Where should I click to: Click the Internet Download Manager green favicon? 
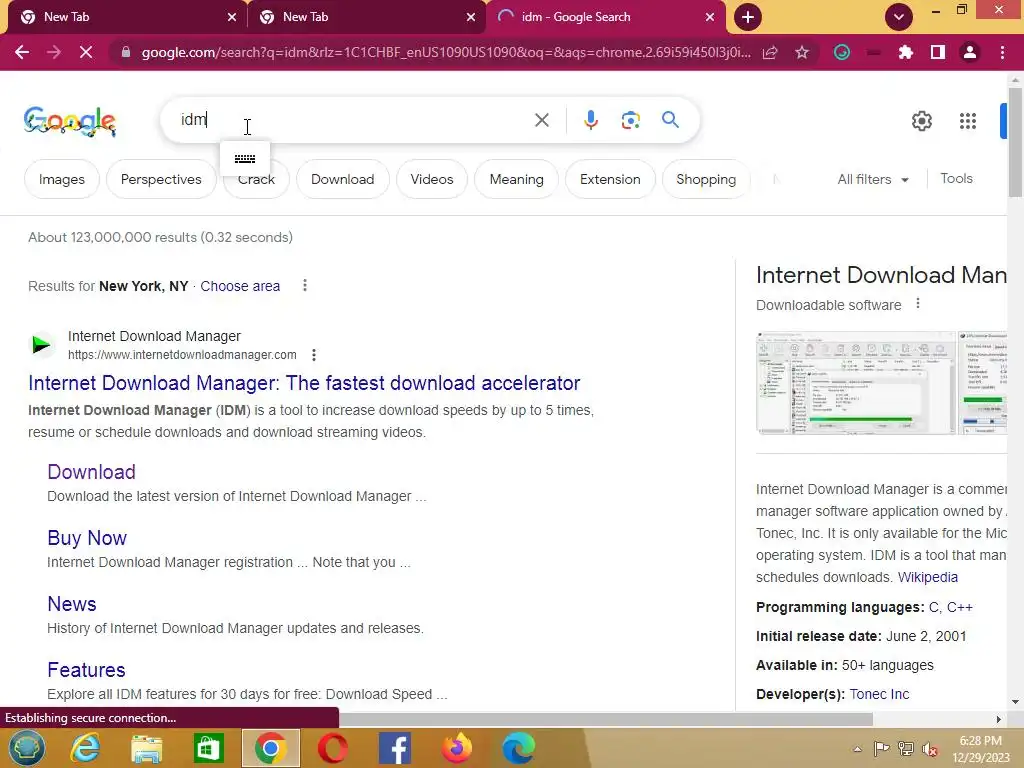(41, 344)
